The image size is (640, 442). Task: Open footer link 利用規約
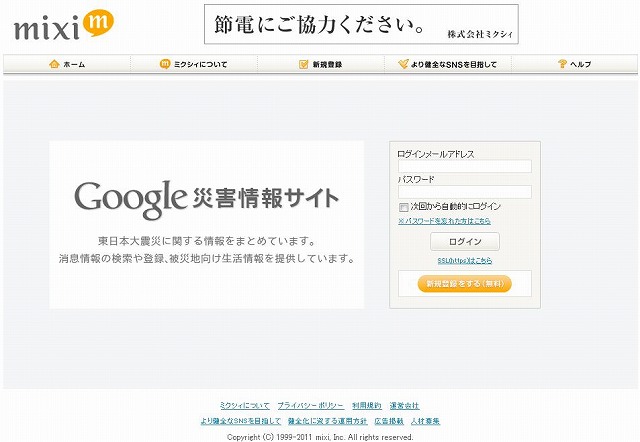pos(367,406)
